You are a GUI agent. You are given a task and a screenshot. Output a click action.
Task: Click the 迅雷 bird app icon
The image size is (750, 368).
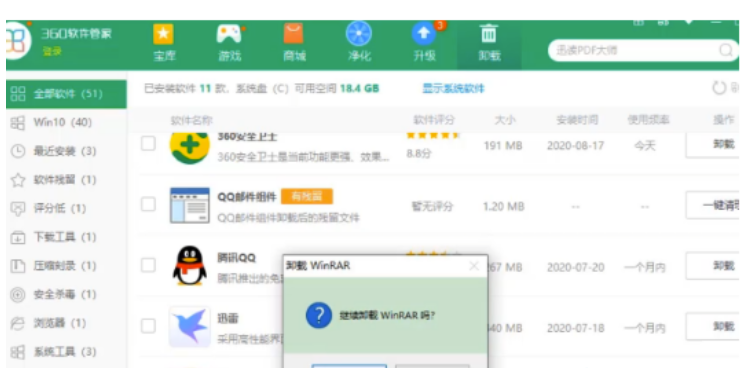point(190,327)
